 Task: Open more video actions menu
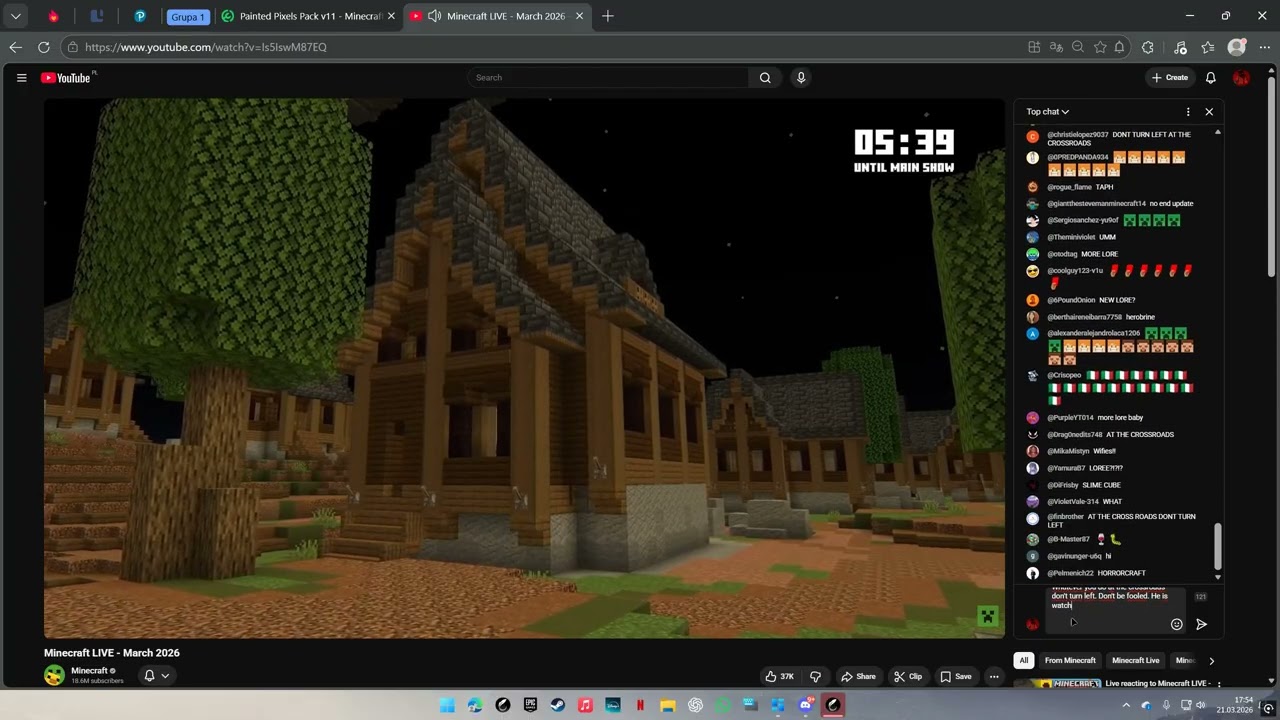994,676
